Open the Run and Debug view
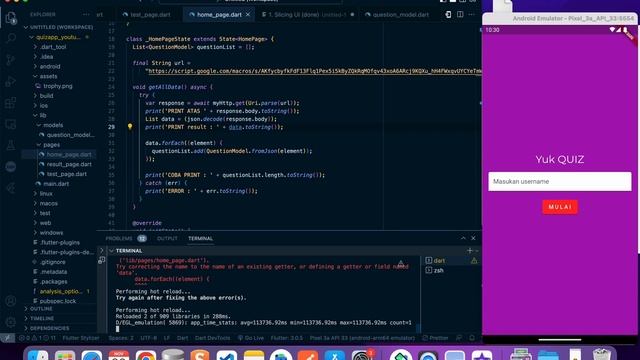The height and width of the screenshot is (360, 640). pyautogui.click(x=11, y=81)
